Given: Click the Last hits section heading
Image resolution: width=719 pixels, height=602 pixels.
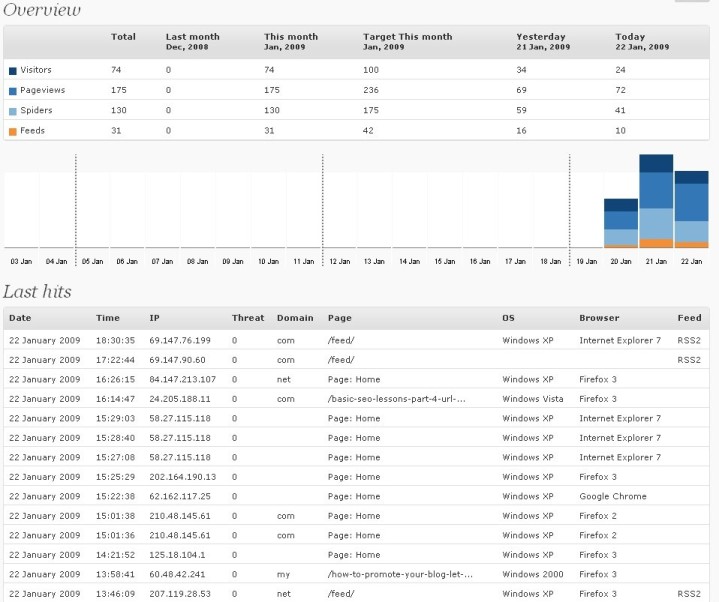Looking at the screenshot, I should (36, 291).
